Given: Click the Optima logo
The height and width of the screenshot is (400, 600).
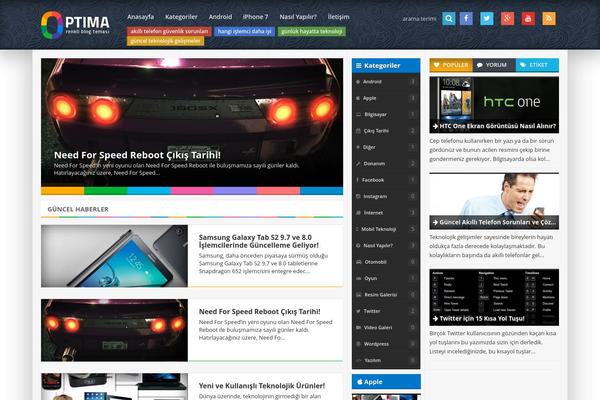Looking at the screenshot, I should pos(75,25).
